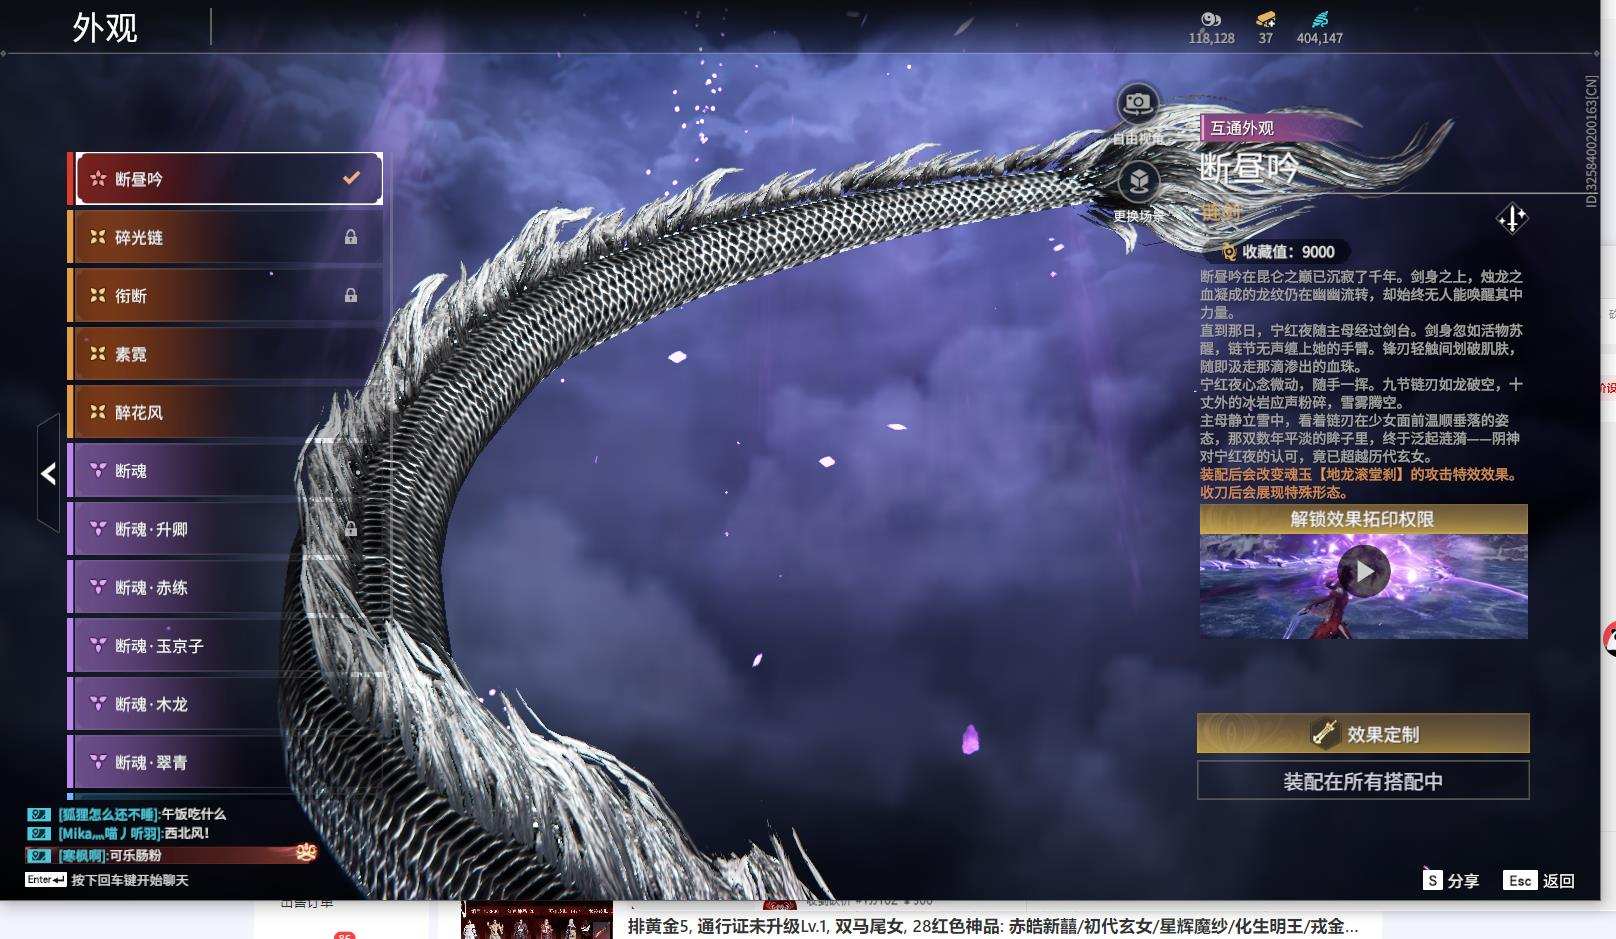This screenshot has width=1616, height=939.
Task: Click the 外观 page title
Action: [x=105, y=28]
